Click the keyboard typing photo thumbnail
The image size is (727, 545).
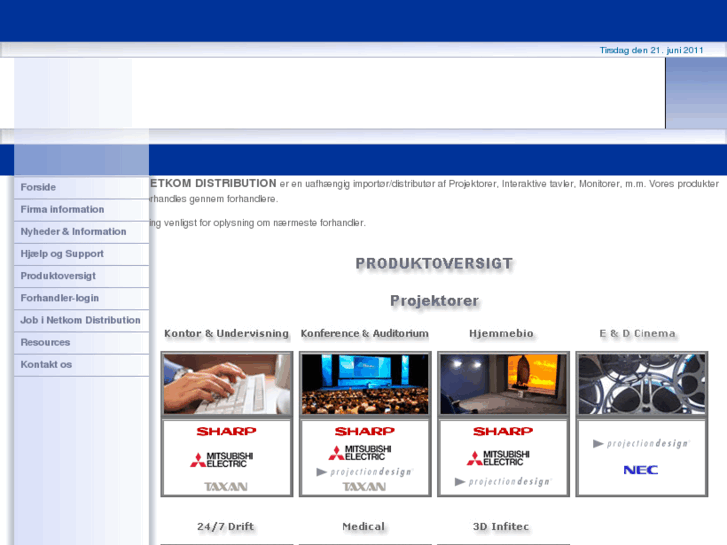click(x=227, y=384)
